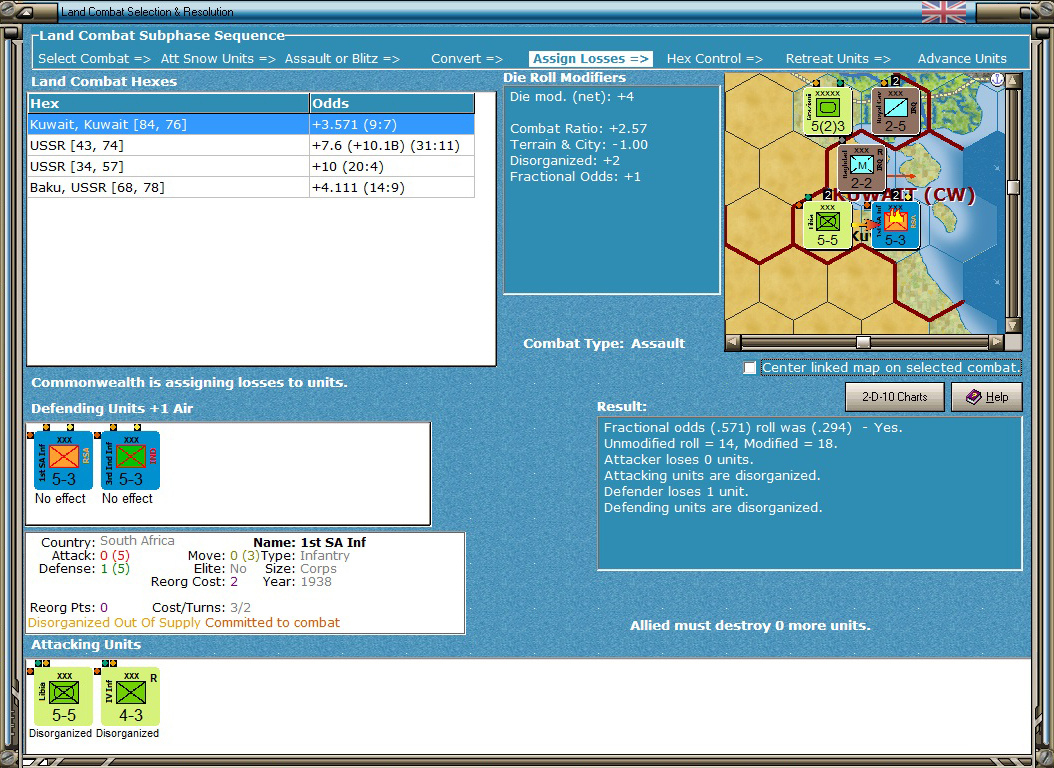Click the 'Defender loses 1 unit.' result line
This screenshot has height=768, width=1054.
[676, 492]
